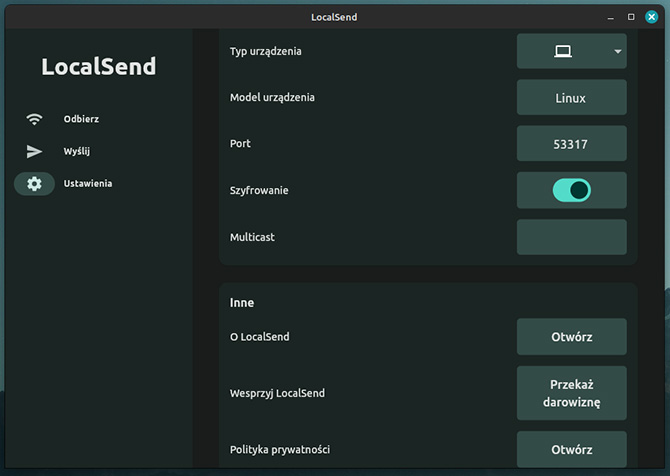Expand the device type dropdown arrow

[617, 52]
